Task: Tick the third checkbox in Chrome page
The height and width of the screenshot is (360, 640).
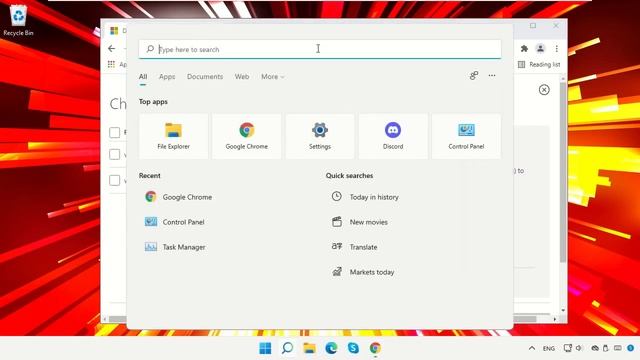Action: (115, 180)
